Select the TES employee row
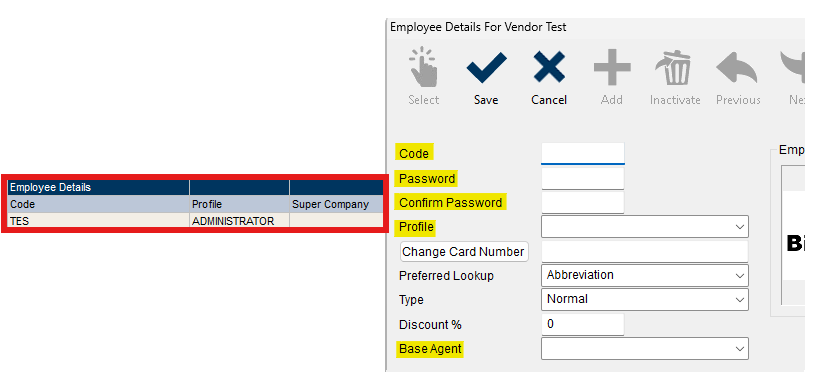Screen dimensions: 813x378 [x=195, y=221]
